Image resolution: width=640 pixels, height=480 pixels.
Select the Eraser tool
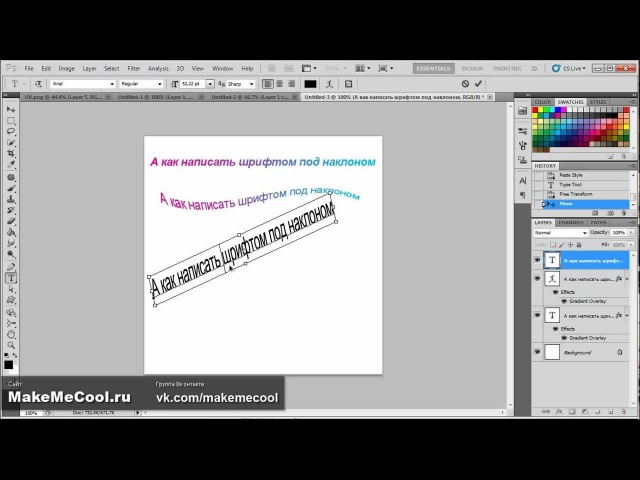point(11,221)
